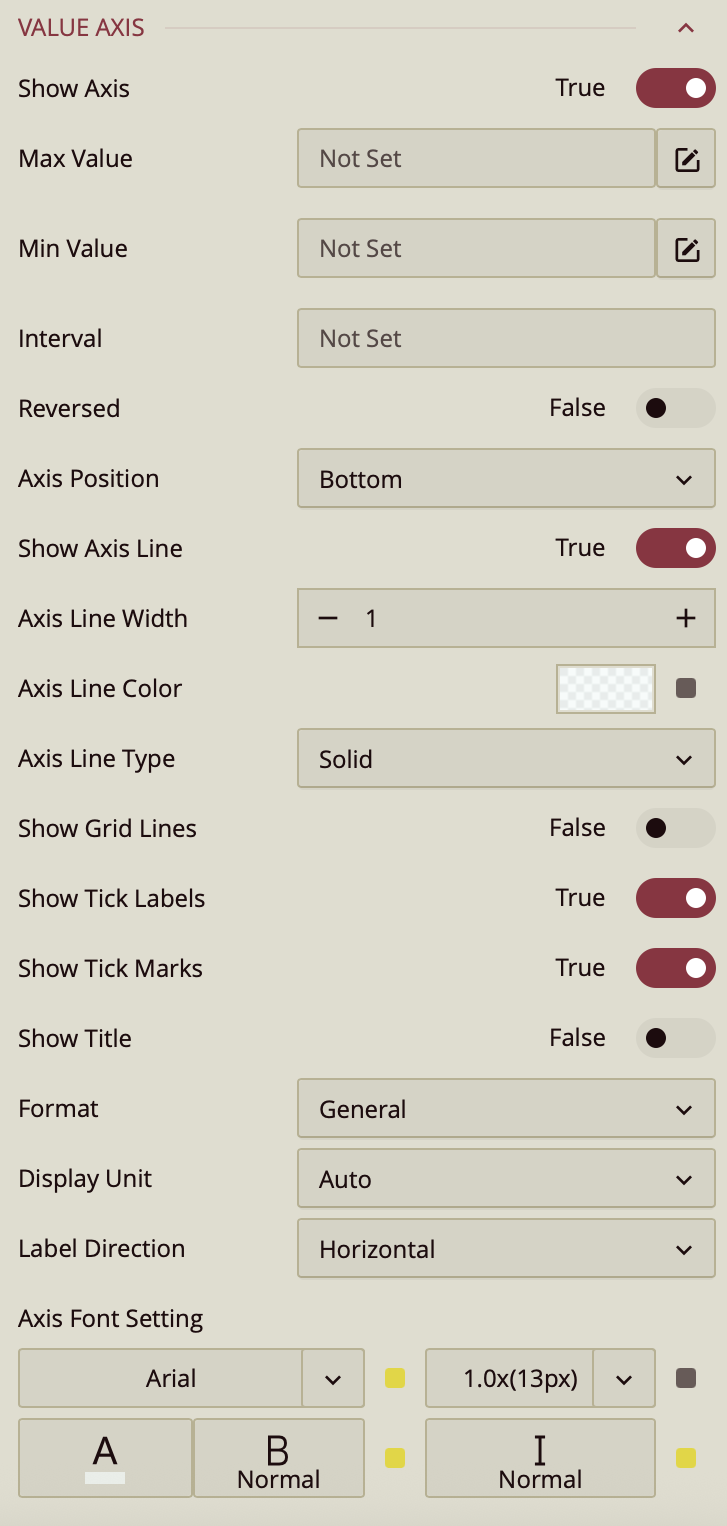Click the yellow swatch beside the font family
The width and height of the screenshot is (727, 1526).
394,1378
